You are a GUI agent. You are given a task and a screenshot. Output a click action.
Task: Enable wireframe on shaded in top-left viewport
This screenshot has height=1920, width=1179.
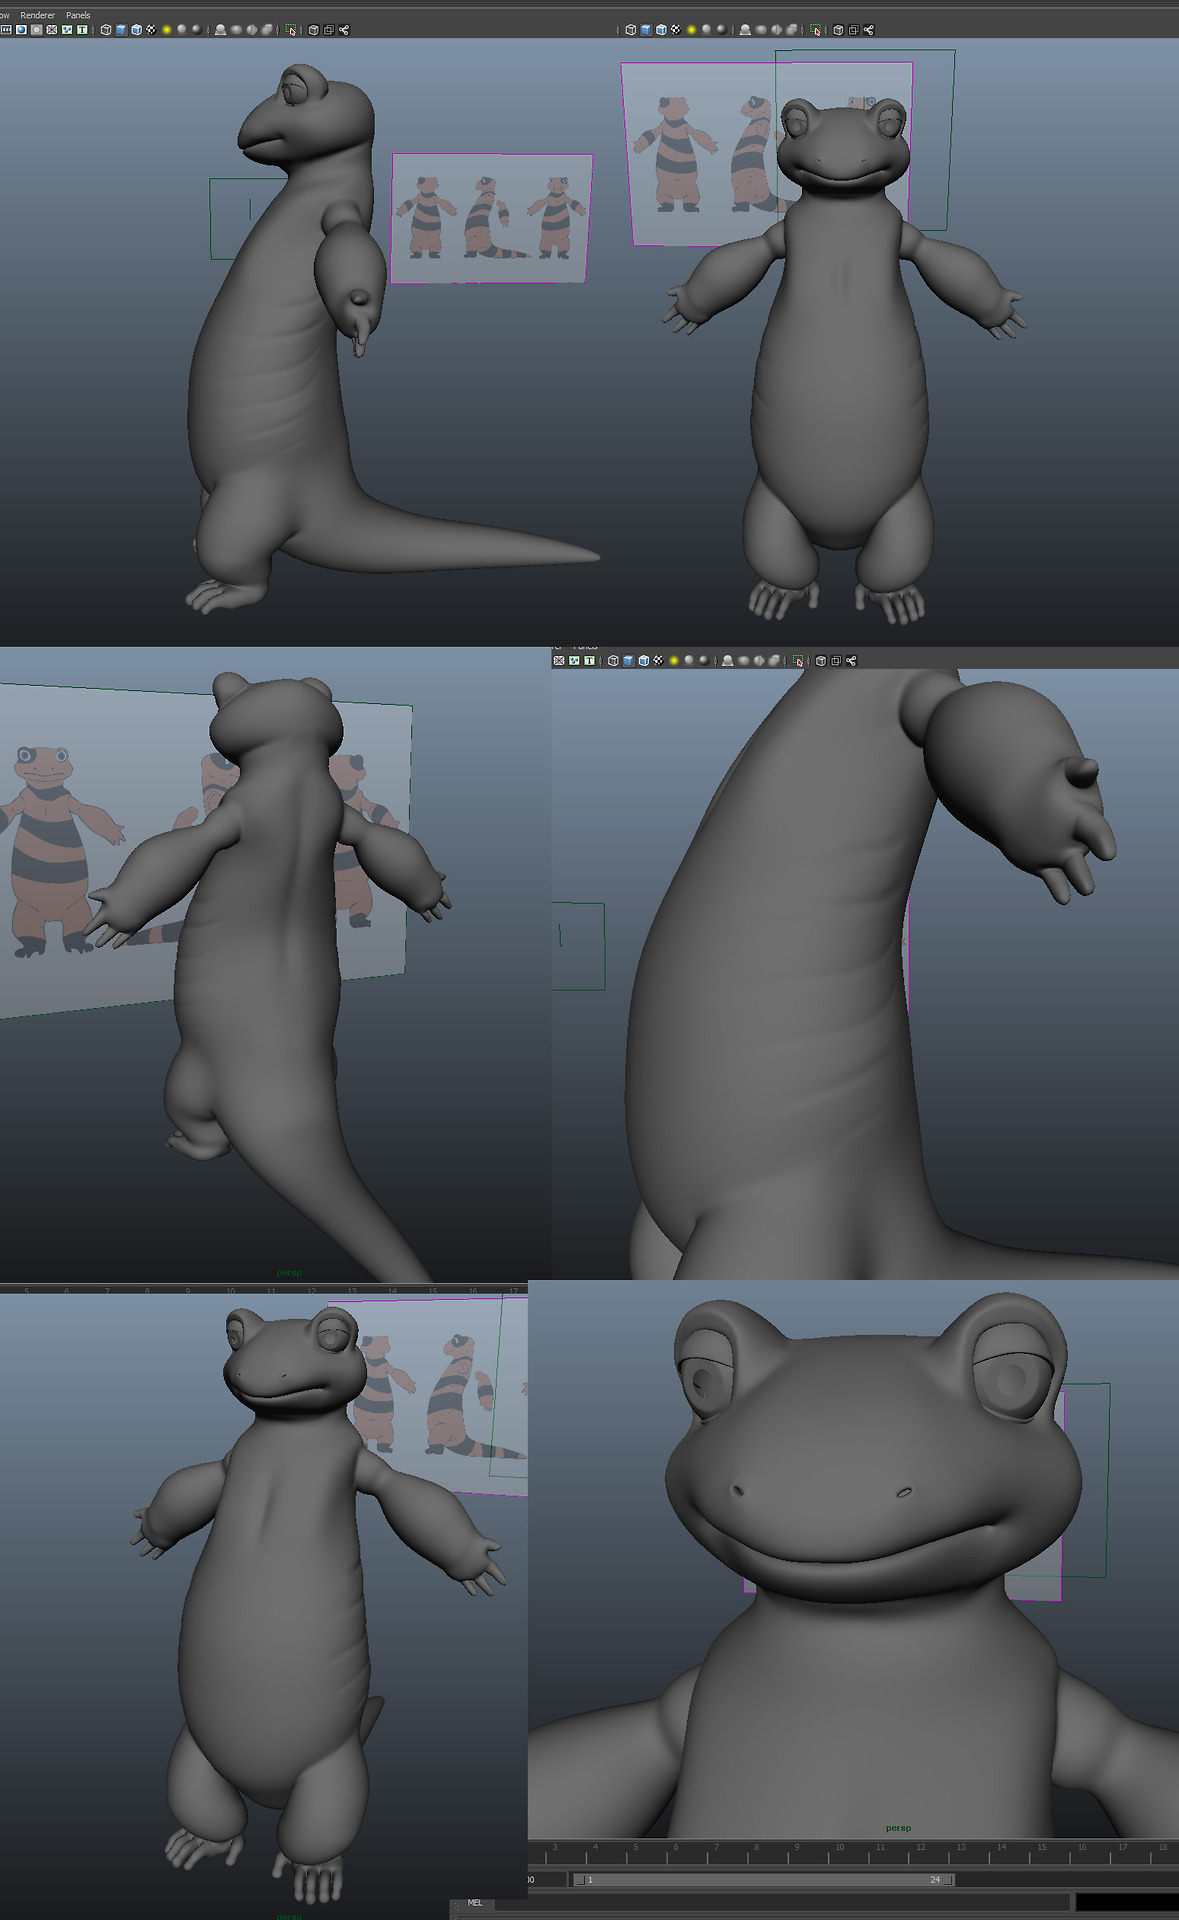(136, 30)
